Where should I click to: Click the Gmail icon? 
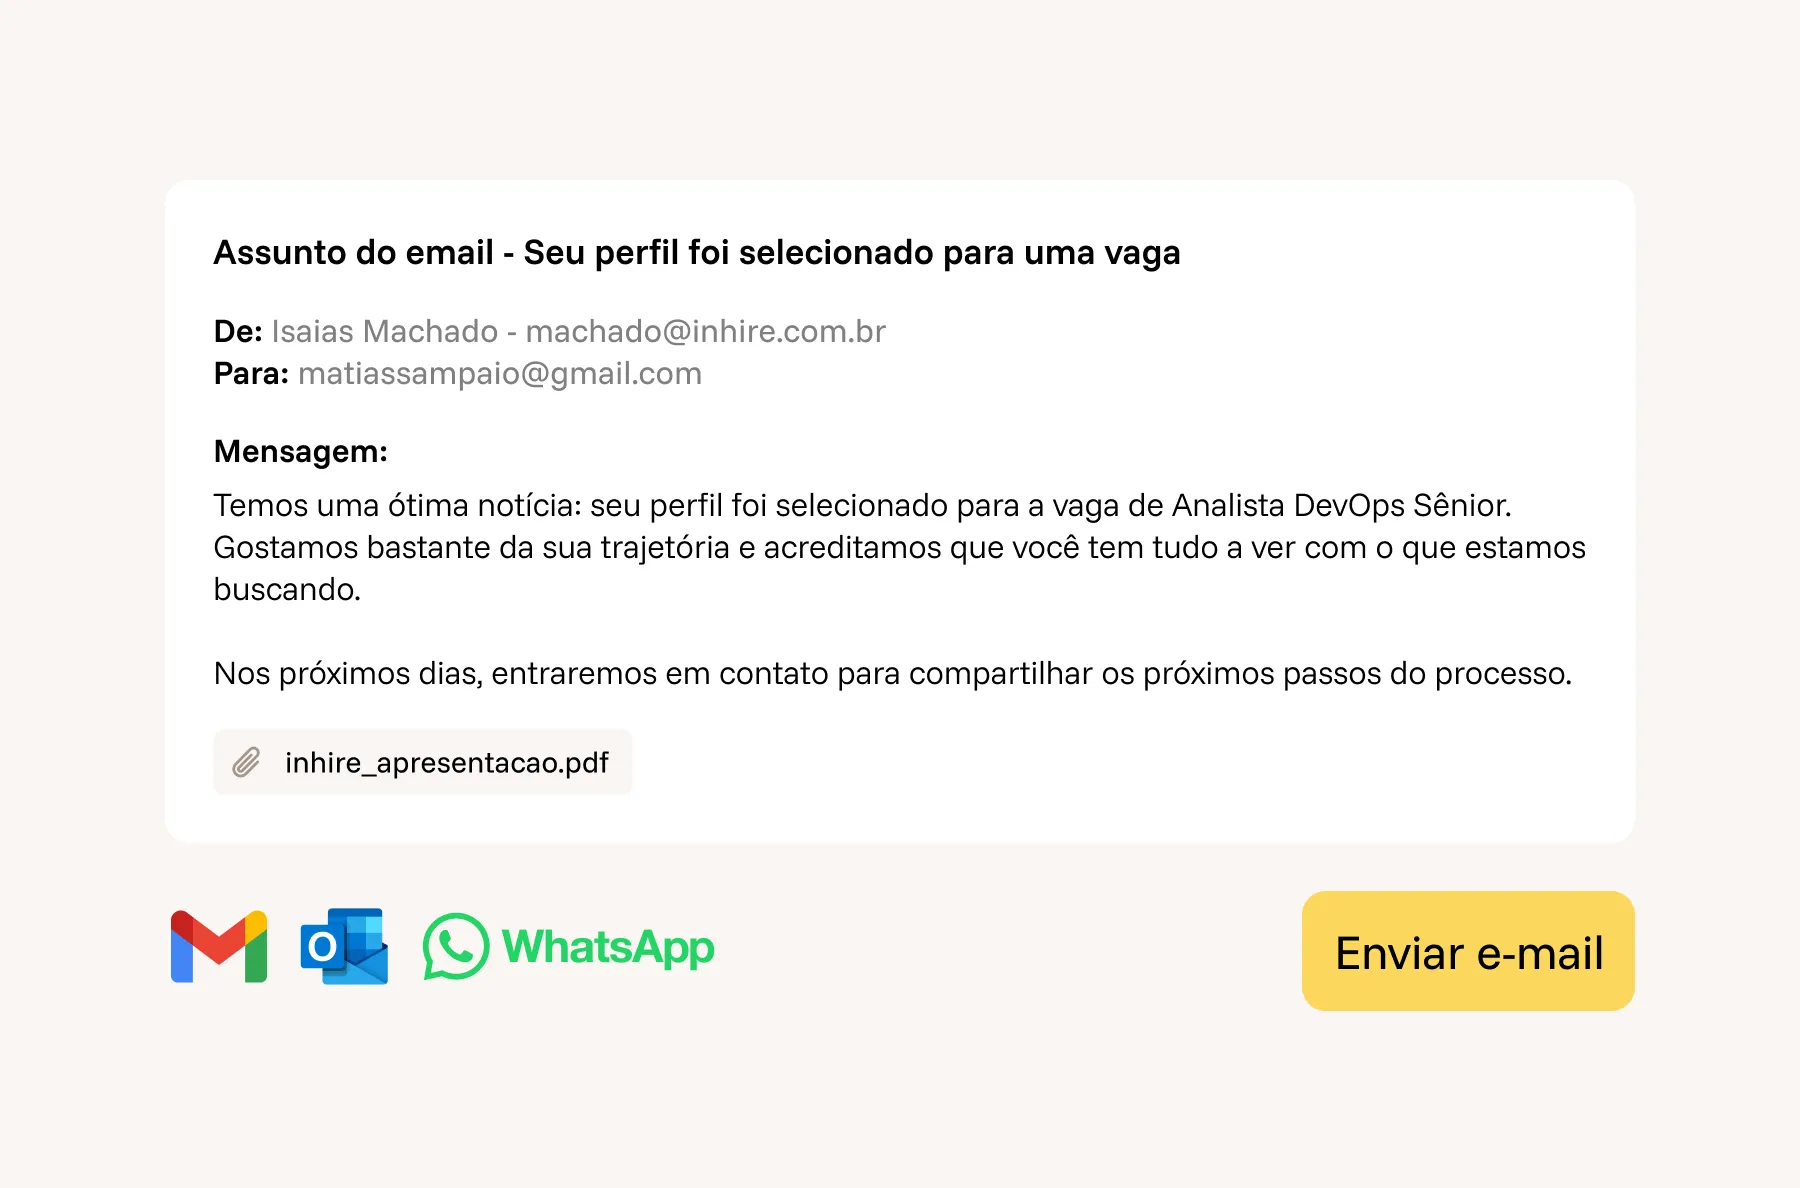[219, 946]
